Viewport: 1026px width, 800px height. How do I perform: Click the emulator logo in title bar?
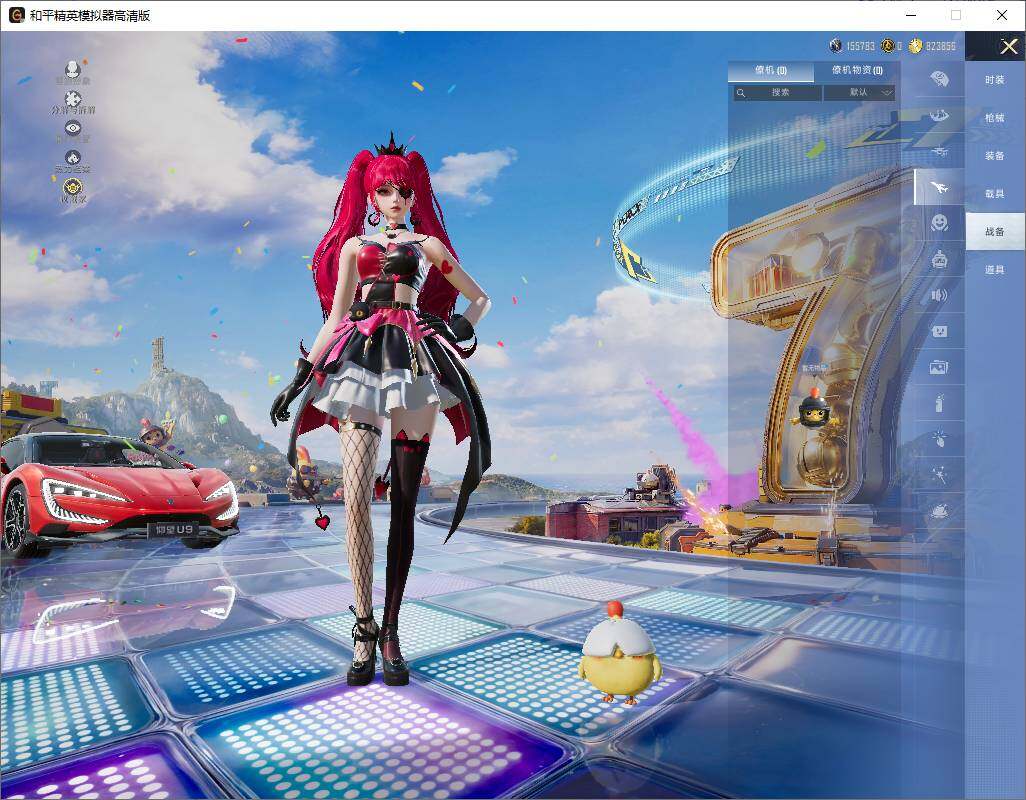16,15
